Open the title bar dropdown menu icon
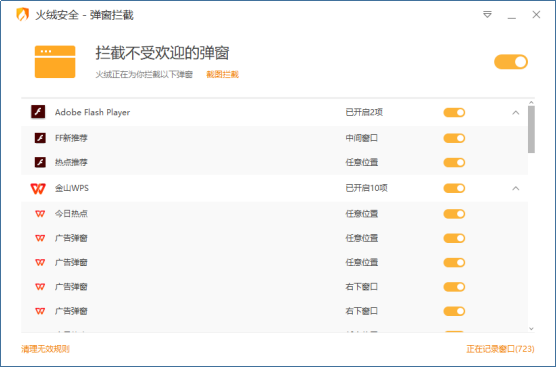This screenshot has height=368, width=557. 487,15
